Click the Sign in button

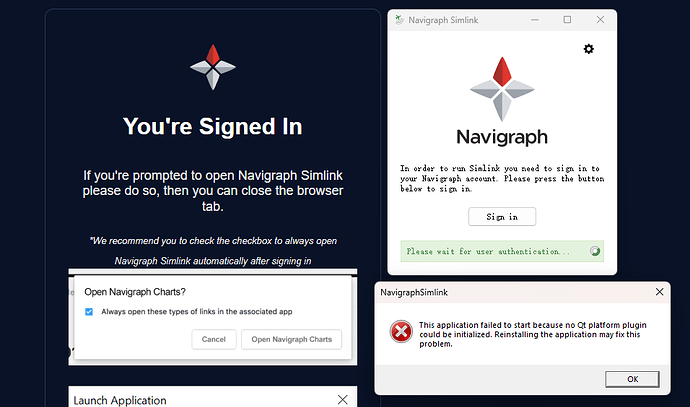pyautogui.click(x=502, y=216)
